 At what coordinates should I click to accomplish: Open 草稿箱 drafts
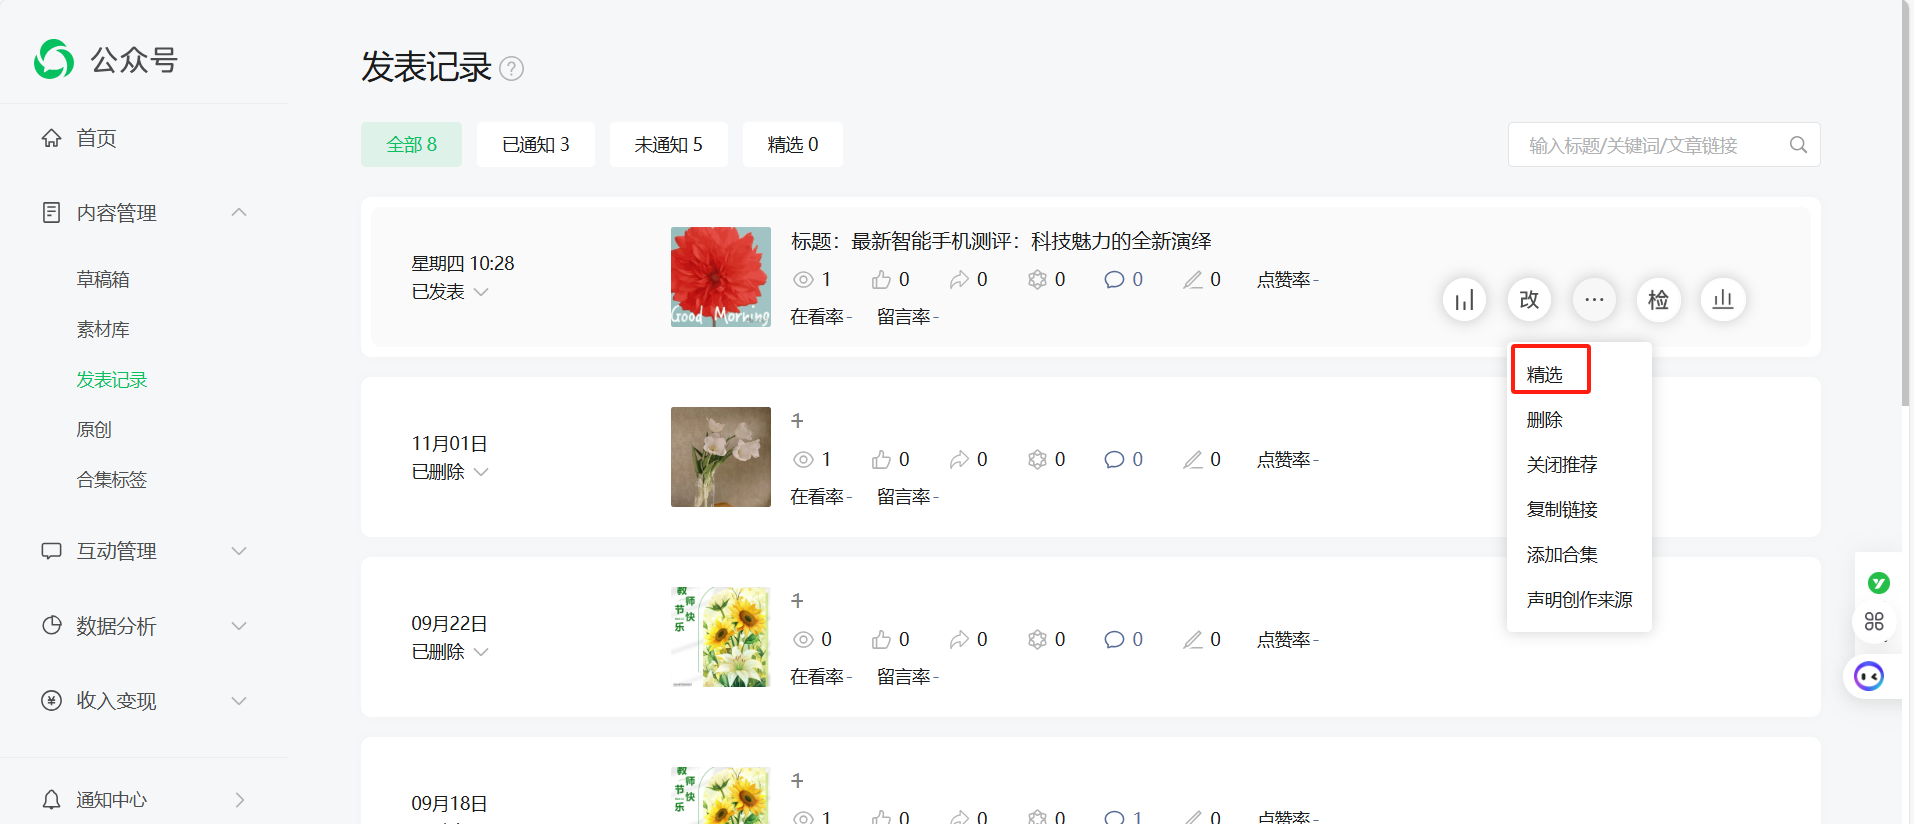(103, 279)
